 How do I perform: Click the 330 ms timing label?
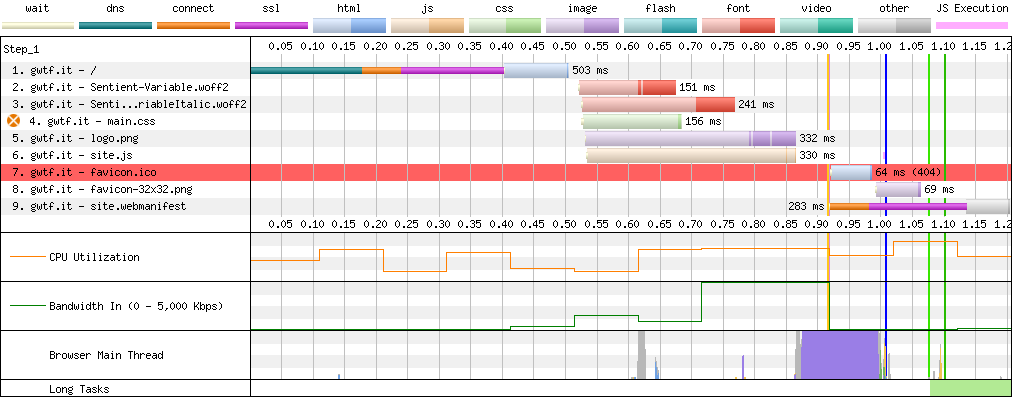pos(817,155)
